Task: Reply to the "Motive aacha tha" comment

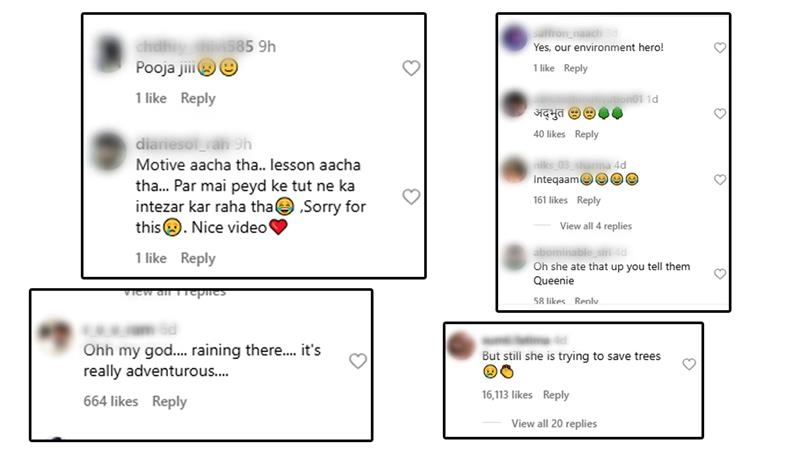Action: (198, 258)
